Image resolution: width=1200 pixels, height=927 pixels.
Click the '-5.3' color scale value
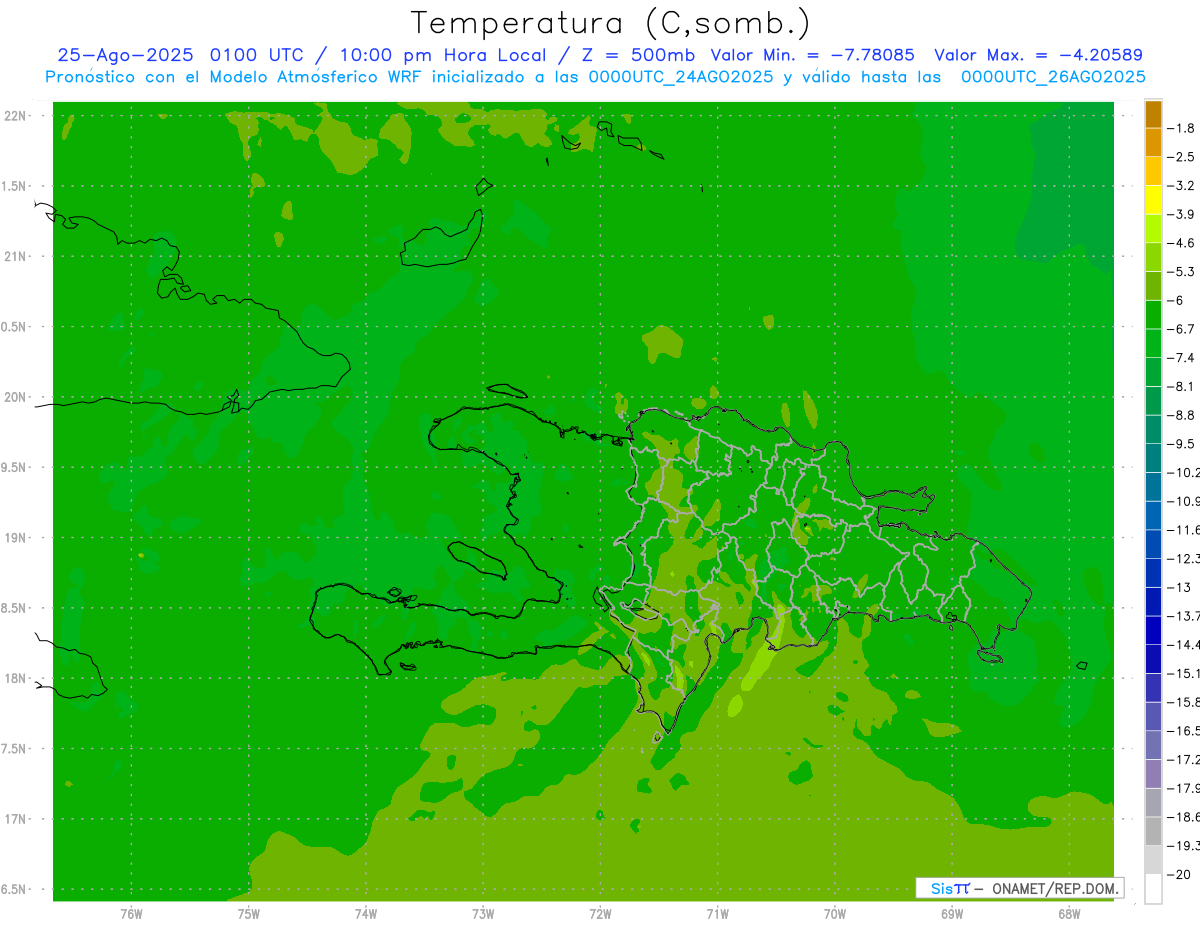[1181, 271]
